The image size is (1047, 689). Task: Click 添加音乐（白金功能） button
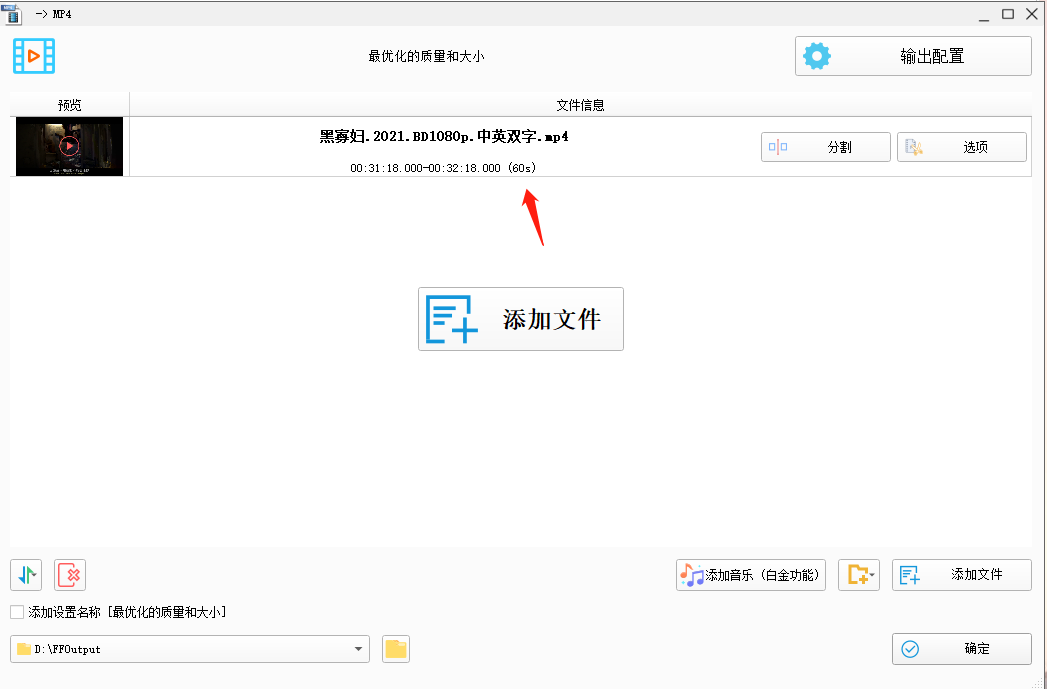pyautogui.click(x=751, y=575)
